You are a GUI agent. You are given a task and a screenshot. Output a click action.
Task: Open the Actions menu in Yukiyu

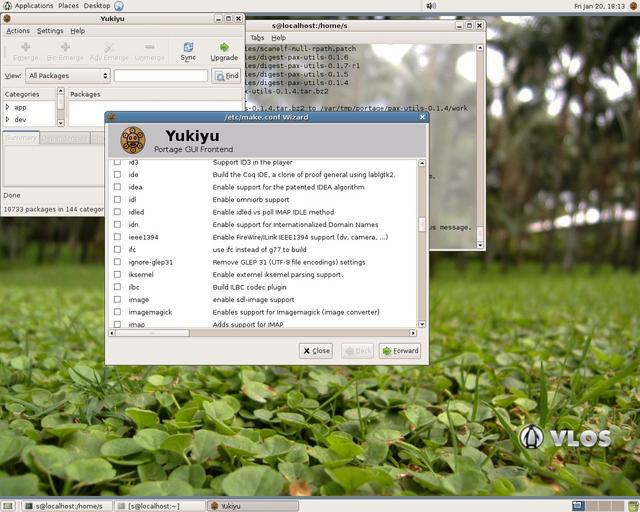pos(18,31)
